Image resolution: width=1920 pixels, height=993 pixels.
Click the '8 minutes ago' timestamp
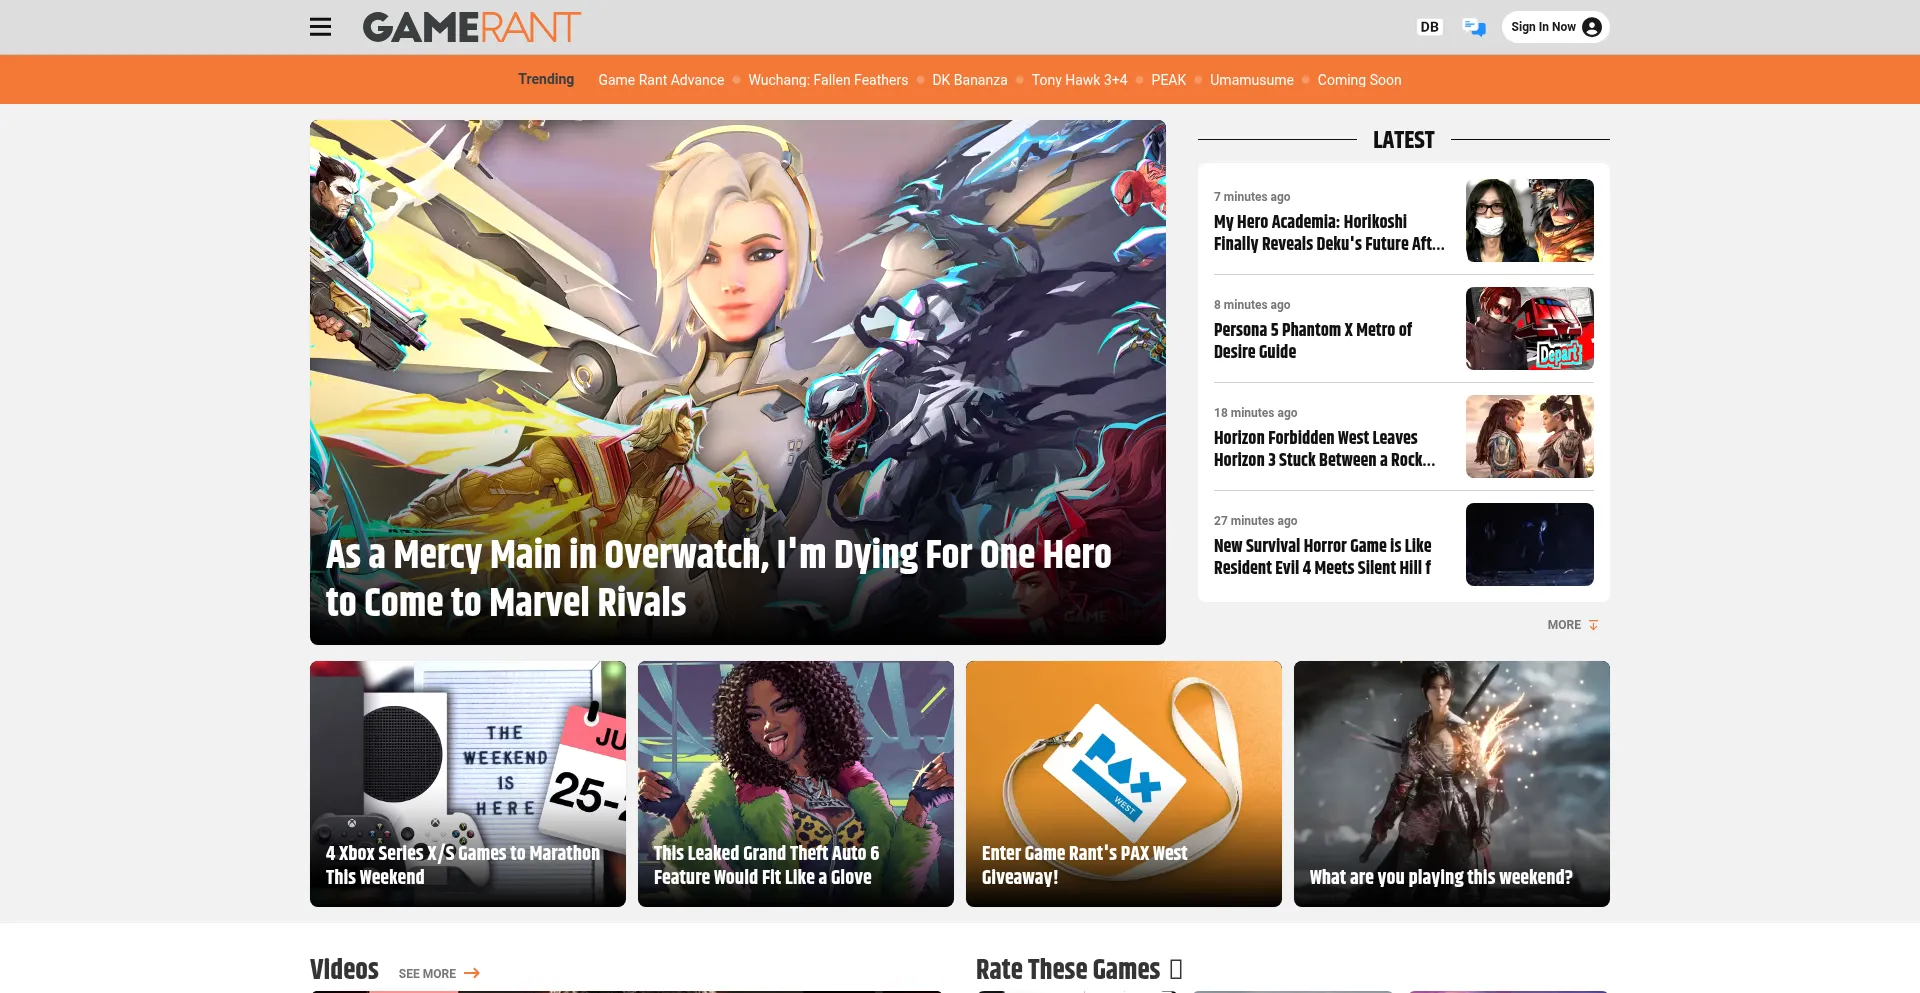point(1252,305)
